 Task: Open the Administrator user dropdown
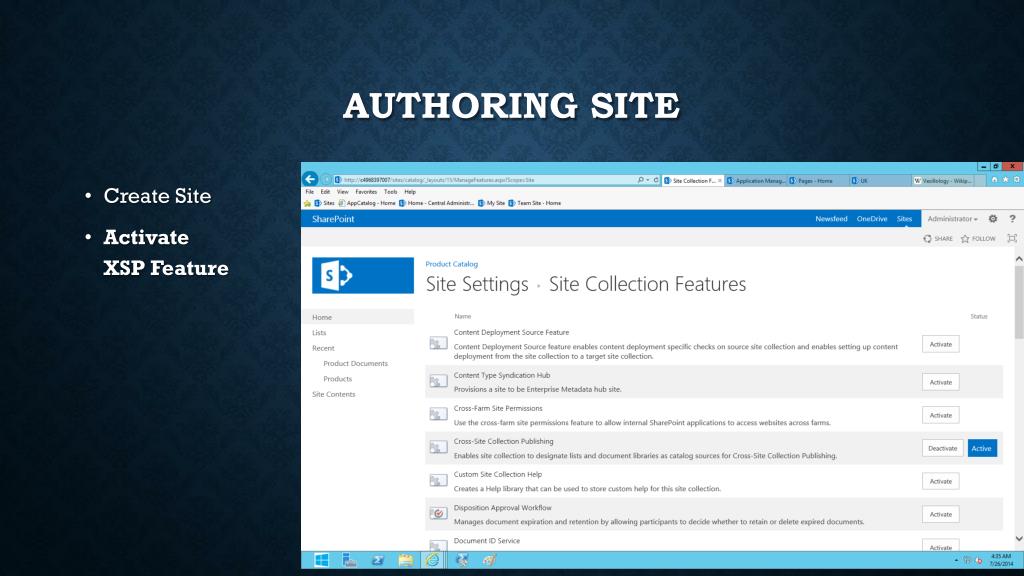click(952, 219)
